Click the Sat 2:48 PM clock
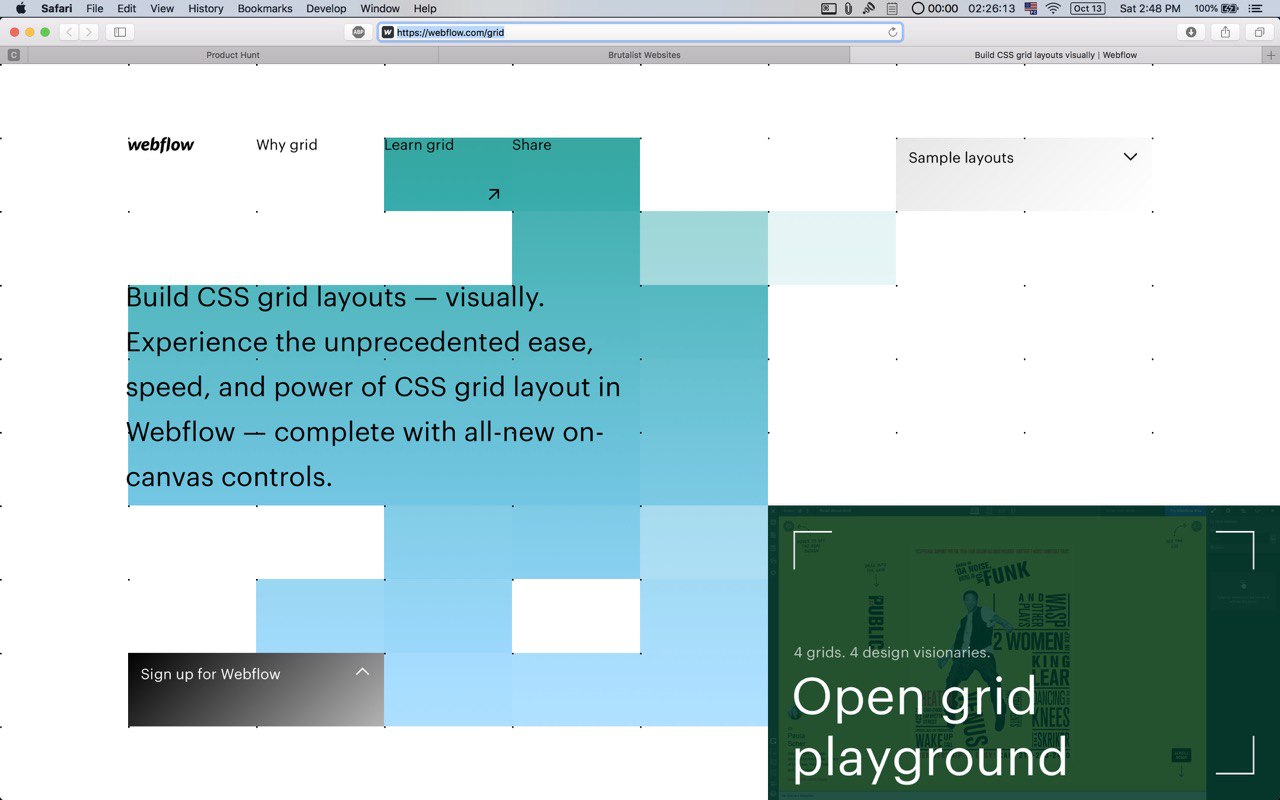 1150,8
